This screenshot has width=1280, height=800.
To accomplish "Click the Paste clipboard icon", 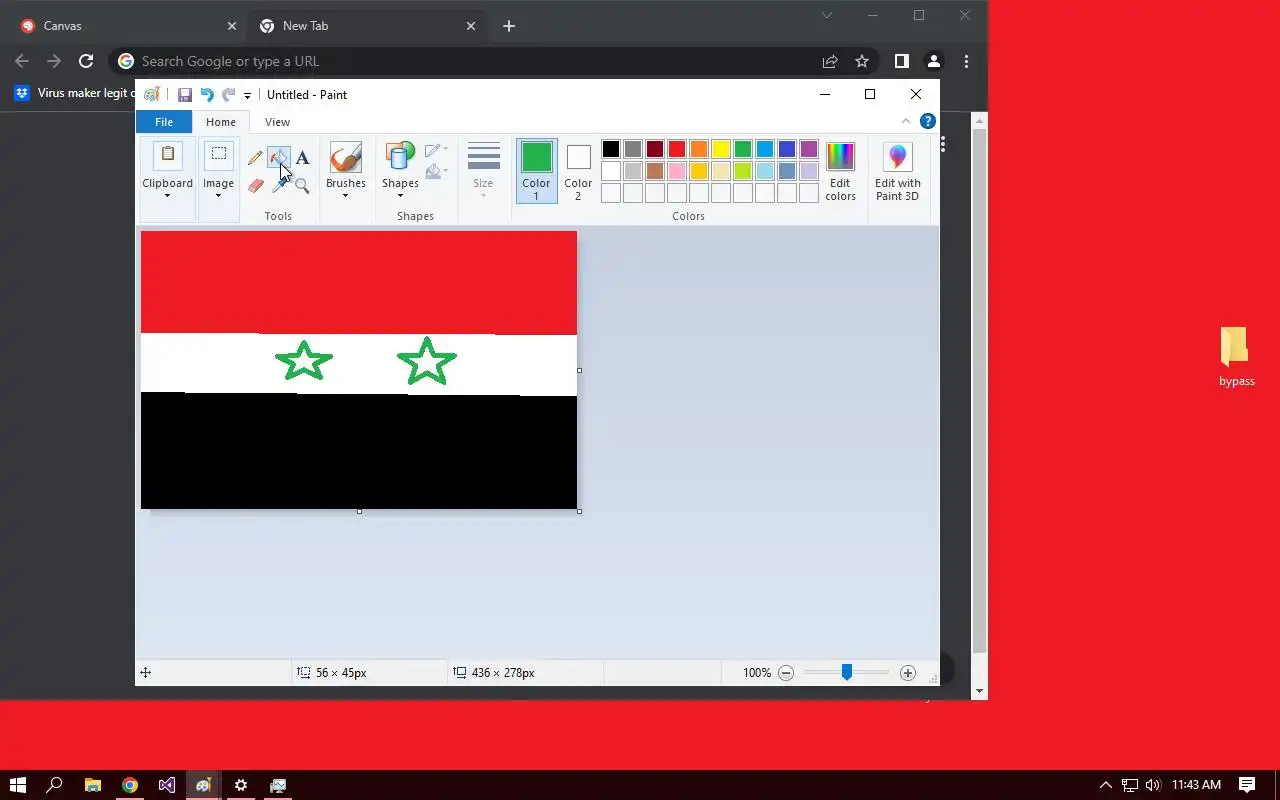I will pos(167,156).
